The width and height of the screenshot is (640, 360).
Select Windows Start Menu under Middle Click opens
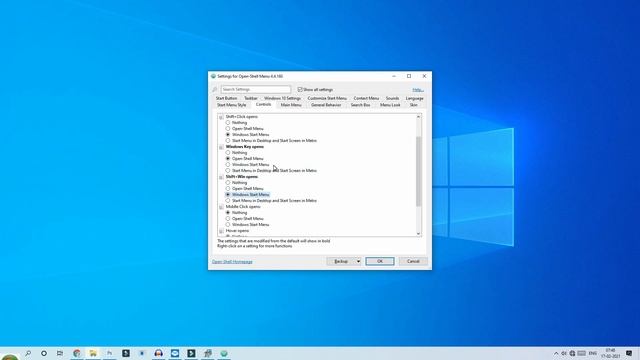pos(228,224)
